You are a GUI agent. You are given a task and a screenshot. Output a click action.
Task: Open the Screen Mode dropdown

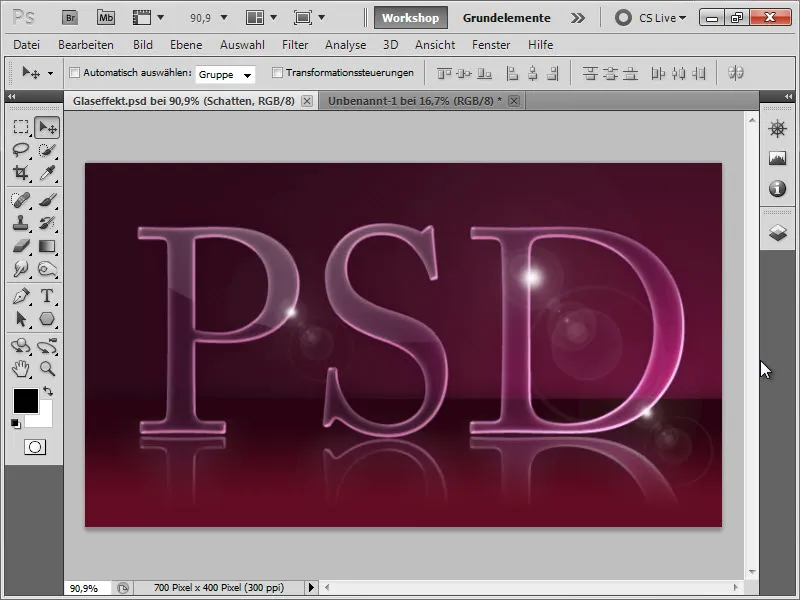(321, 18)
